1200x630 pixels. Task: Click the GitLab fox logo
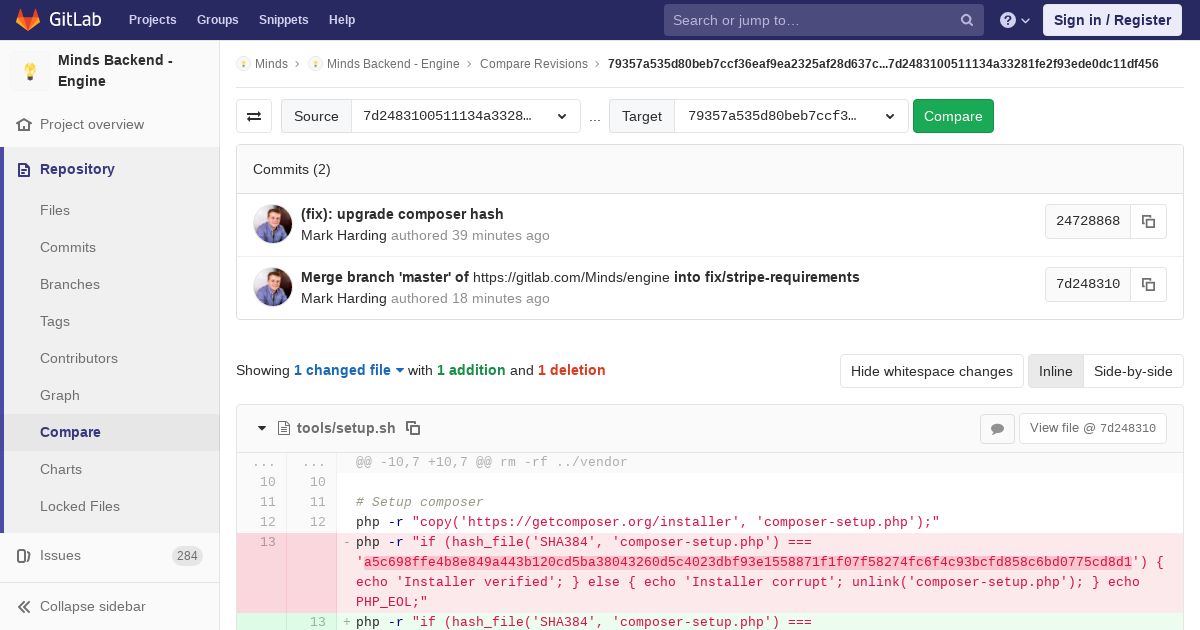pos(28,20)
